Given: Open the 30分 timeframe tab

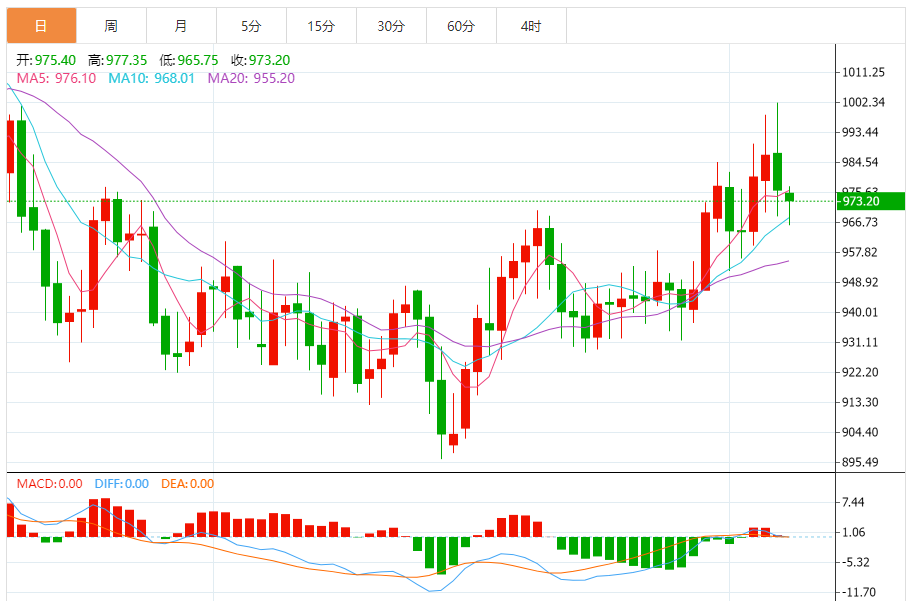Looking at the screenshot, I should pos(391,26).
